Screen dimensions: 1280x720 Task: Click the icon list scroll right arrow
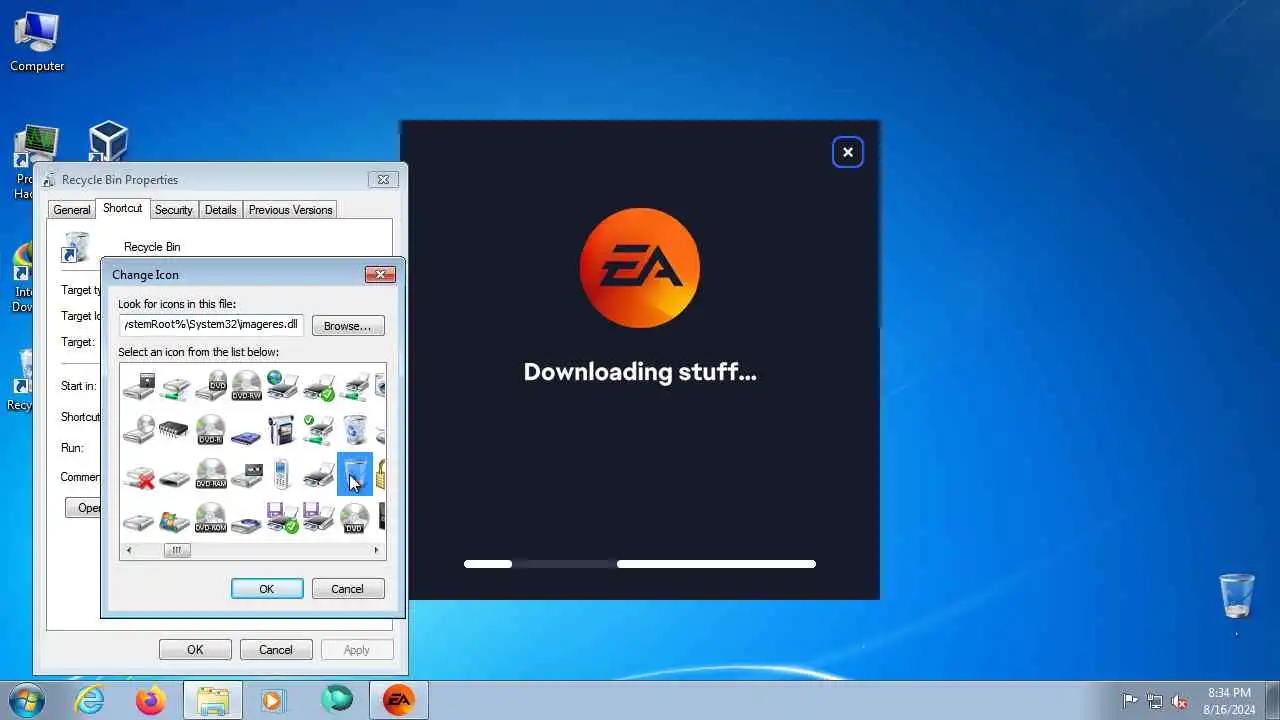click(x=376, y=550)
